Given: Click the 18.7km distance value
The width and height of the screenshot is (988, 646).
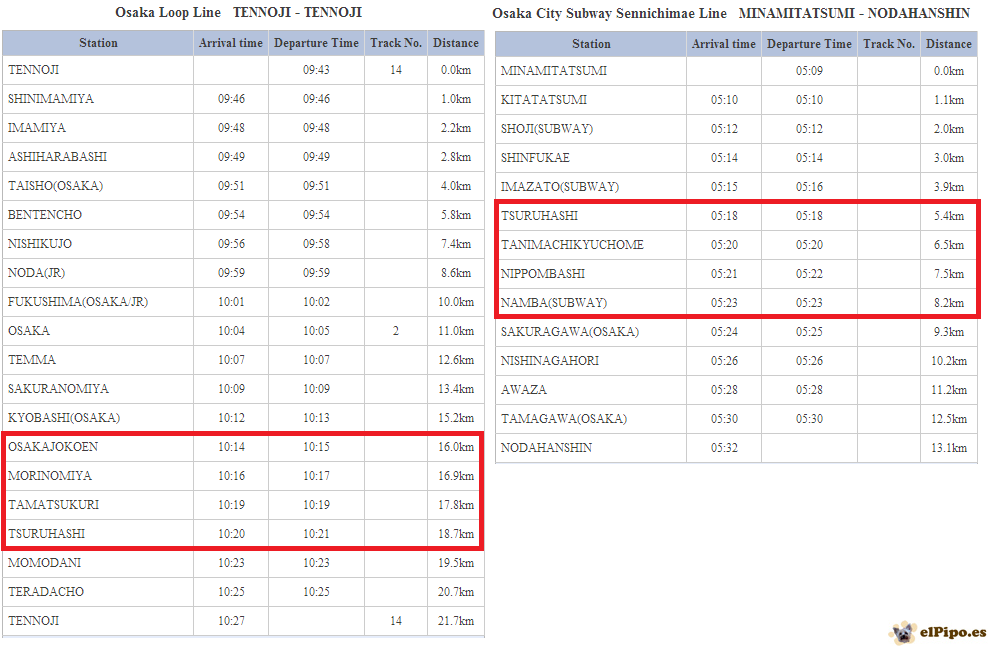Looking at the screenshot, I should coord(456,534).
